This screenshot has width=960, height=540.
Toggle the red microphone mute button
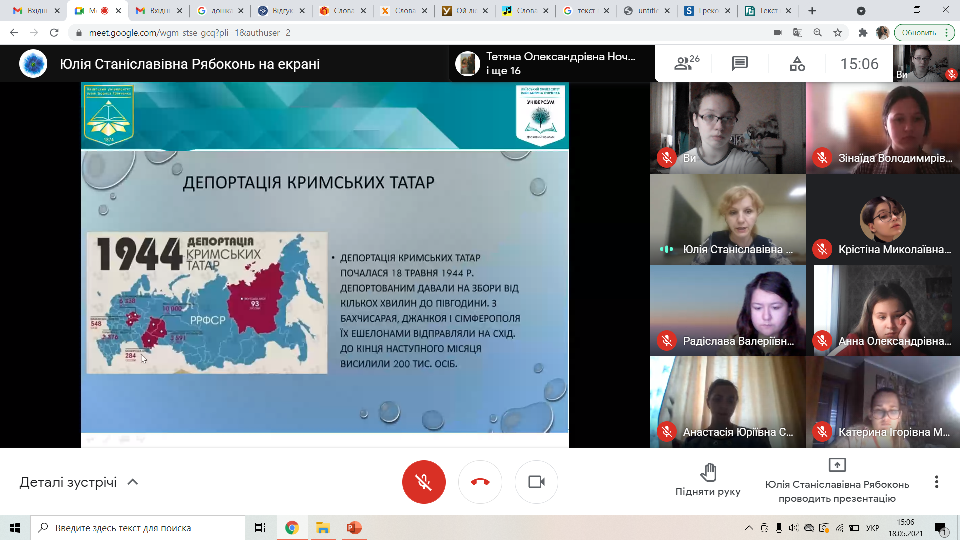(x=424, y=482)
